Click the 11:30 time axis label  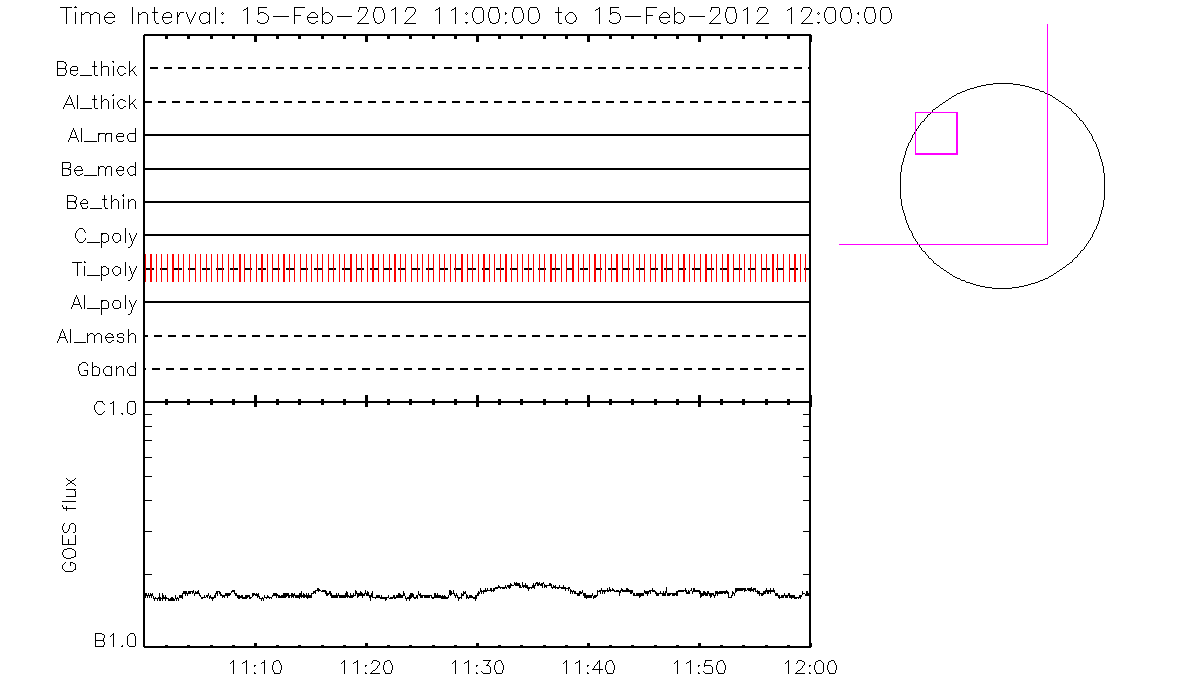(478, 667)
